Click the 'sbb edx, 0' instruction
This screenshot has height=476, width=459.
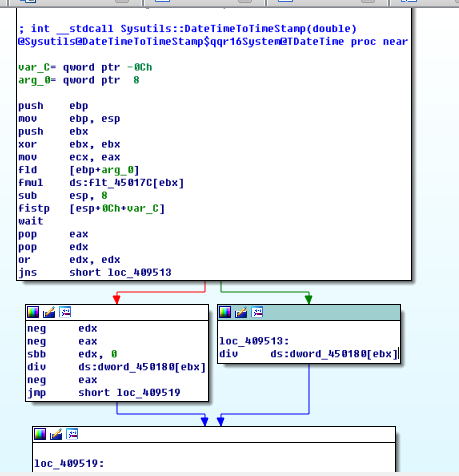[x=72, y=354]
